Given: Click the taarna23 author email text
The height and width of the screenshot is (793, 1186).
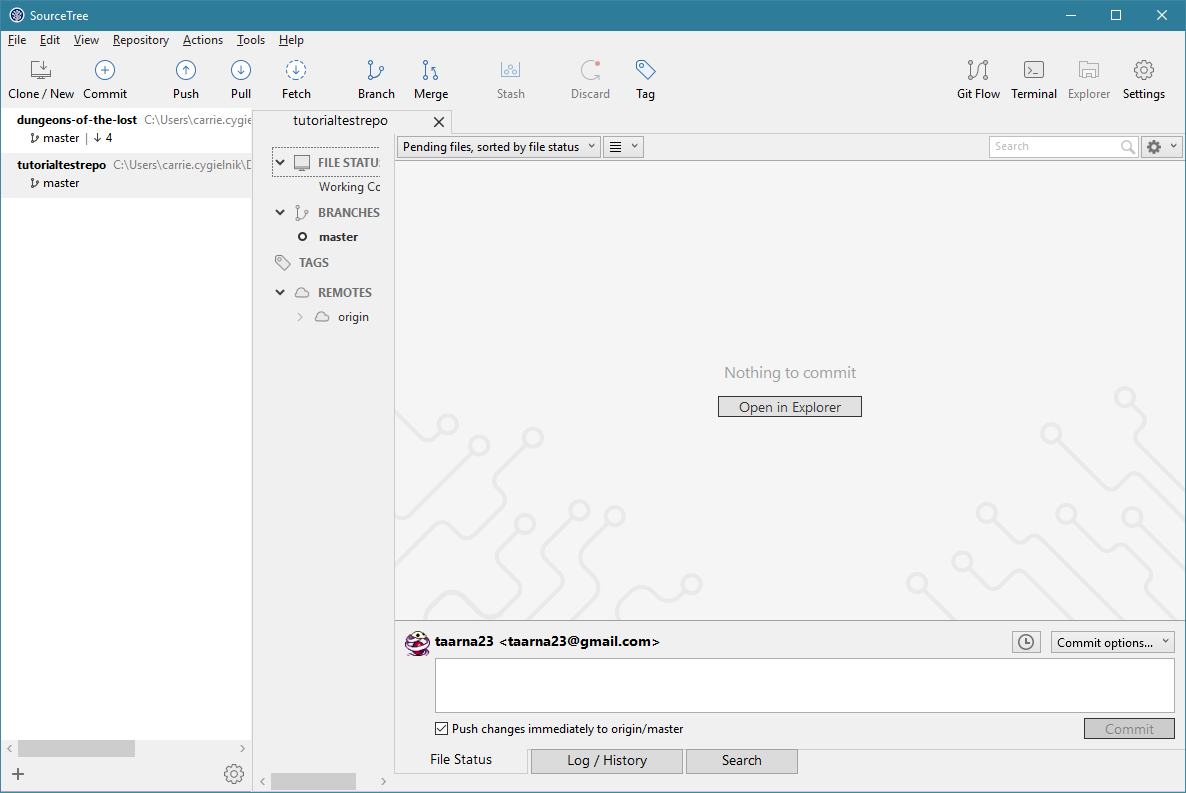Looking at the screenshot, I should [x=579, y=642].
